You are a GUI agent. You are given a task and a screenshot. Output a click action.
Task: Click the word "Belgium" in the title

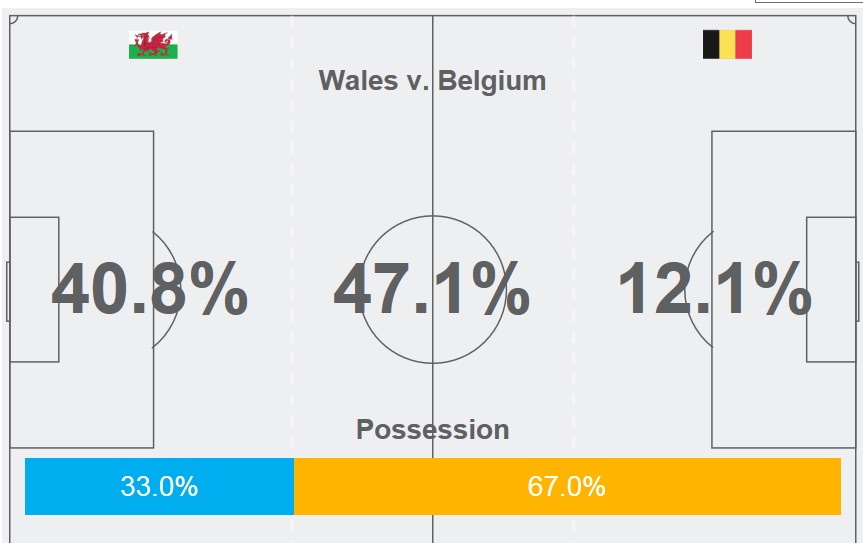492,81
